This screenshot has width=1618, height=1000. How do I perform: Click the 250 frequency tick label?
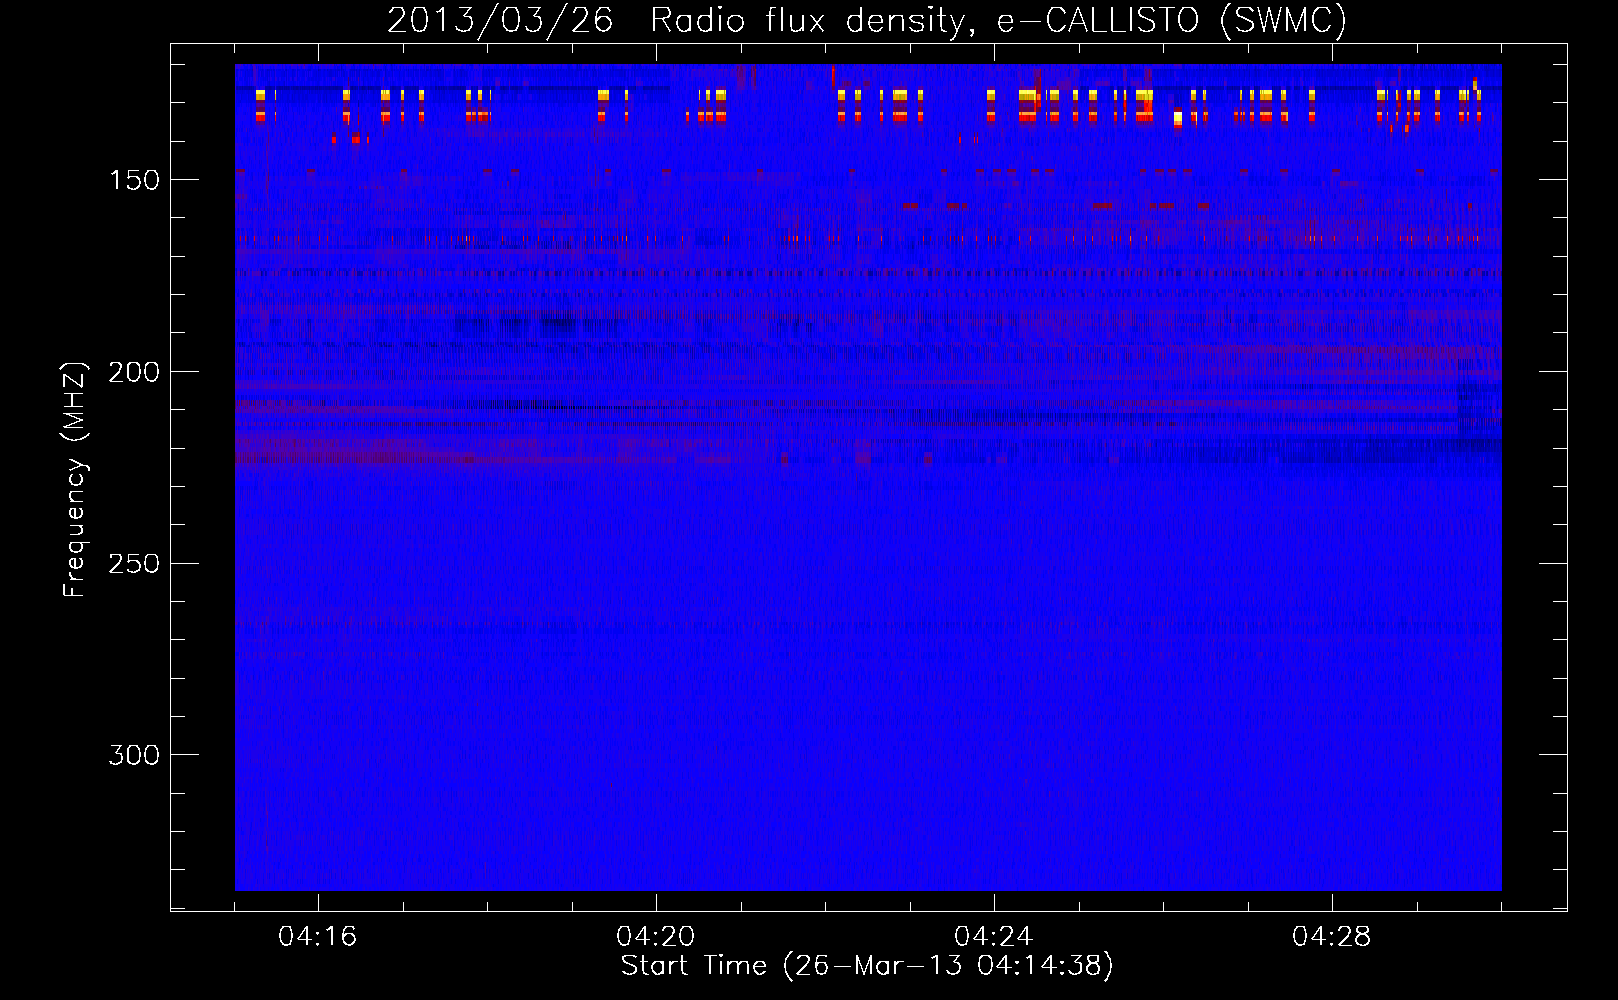[134, 564]
